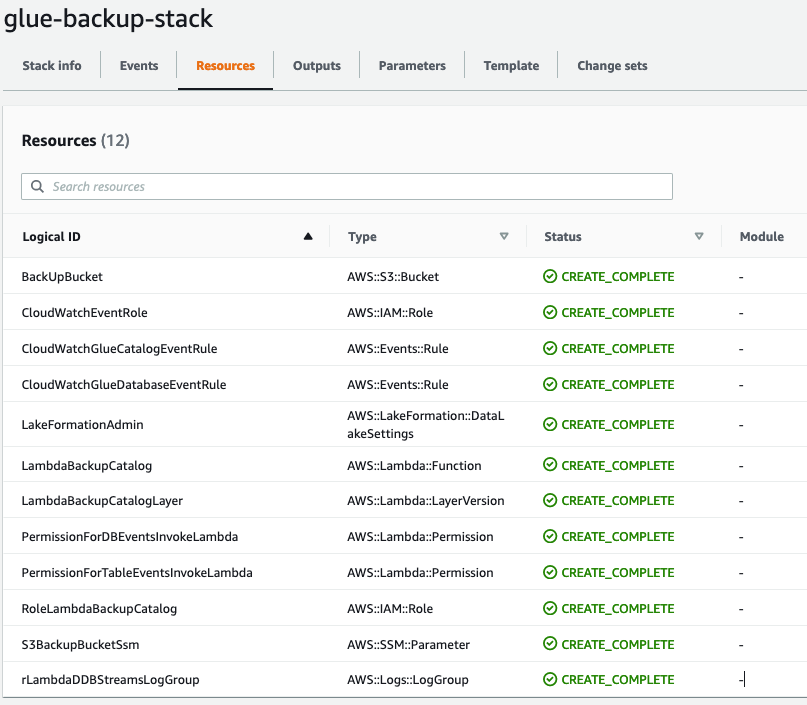Click the Module column header

pos(761,237)
